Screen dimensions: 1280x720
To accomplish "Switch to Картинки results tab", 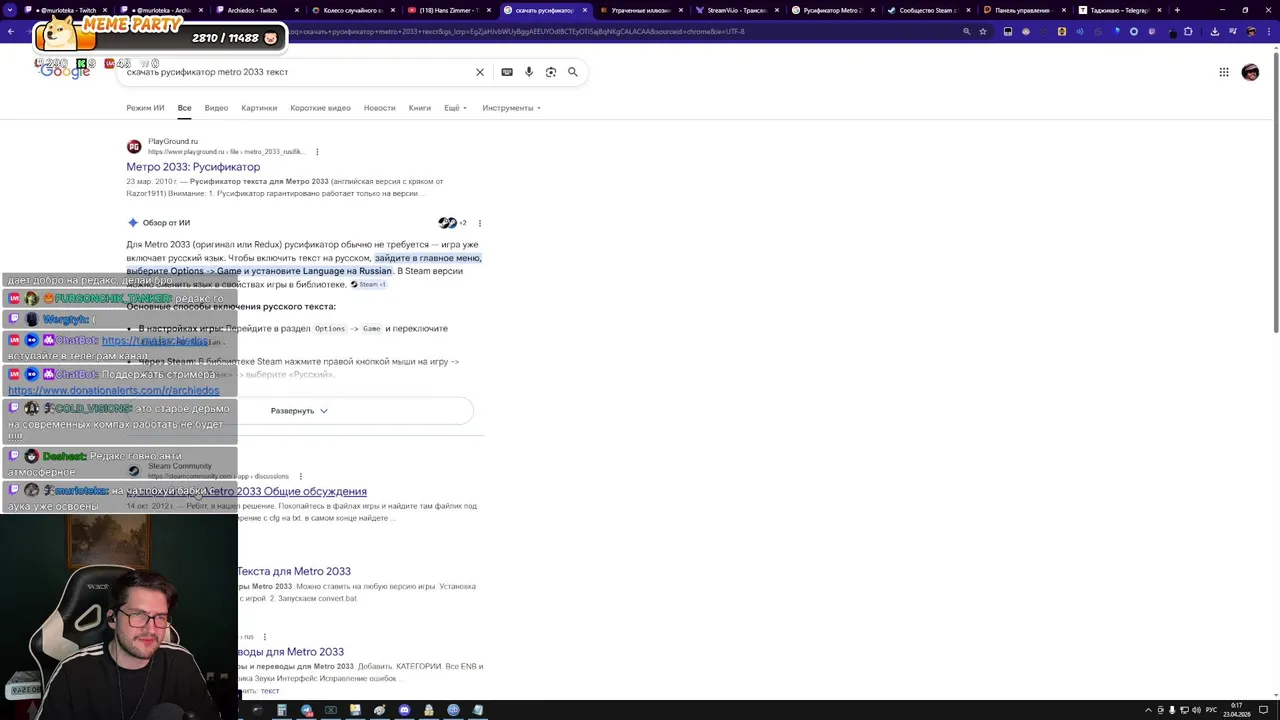I will click(259, 108).
